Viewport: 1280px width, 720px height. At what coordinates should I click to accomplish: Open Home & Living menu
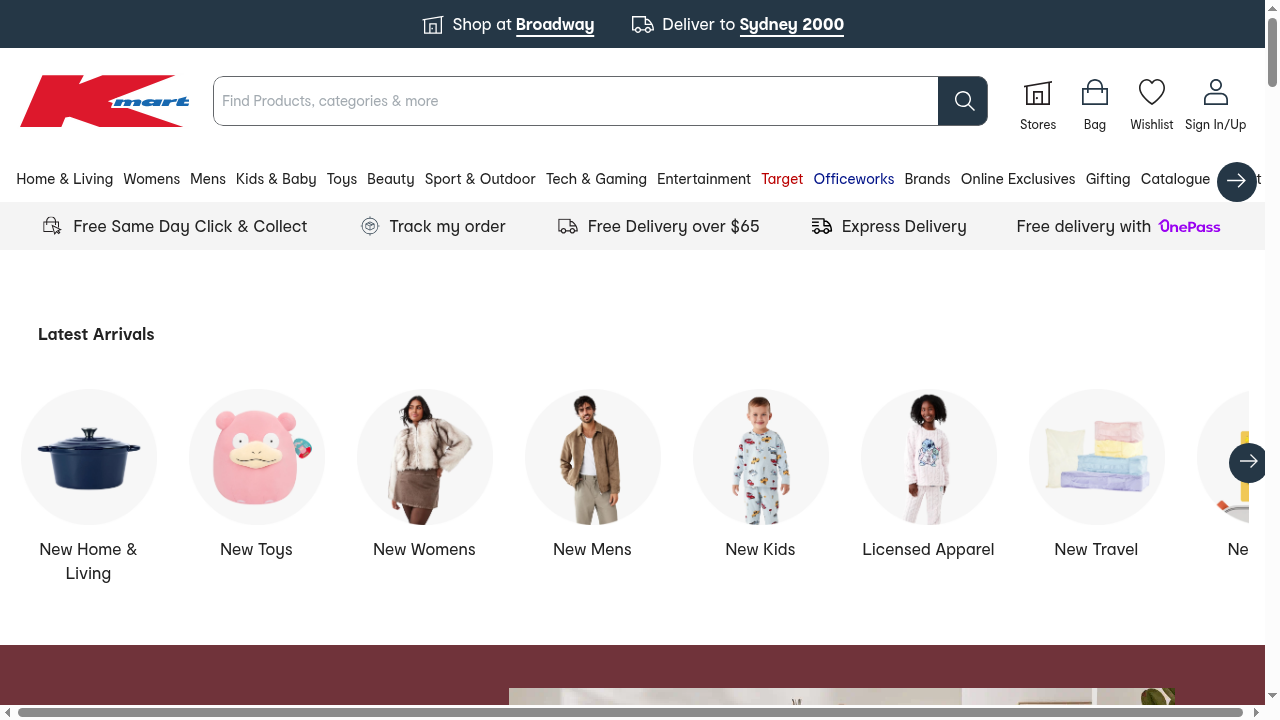(x=65, y=179)
